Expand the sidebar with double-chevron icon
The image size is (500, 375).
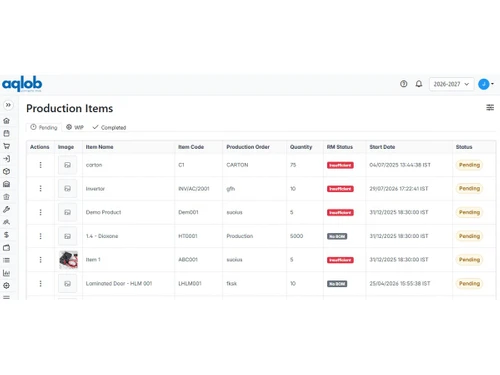8,105
